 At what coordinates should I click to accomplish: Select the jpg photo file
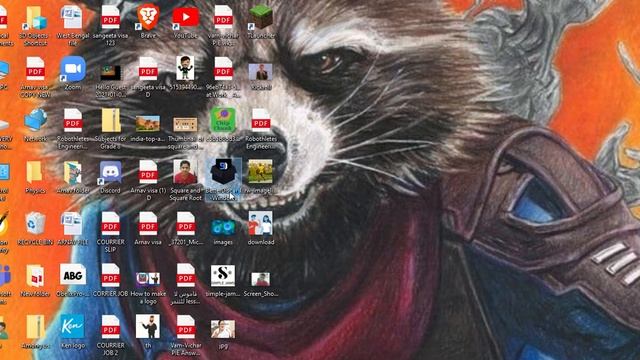pos(223,330)
